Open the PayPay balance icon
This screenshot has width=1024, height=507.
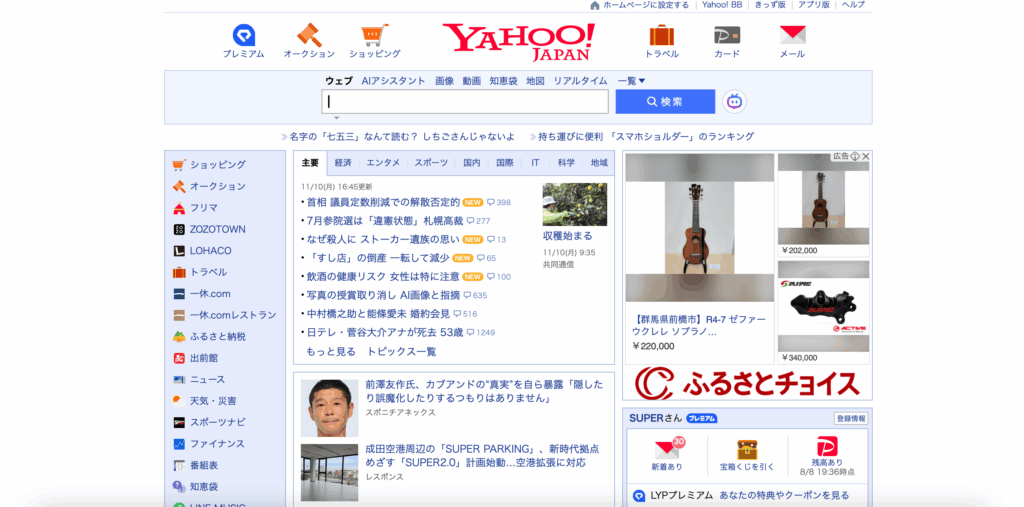tap(827, 447)
